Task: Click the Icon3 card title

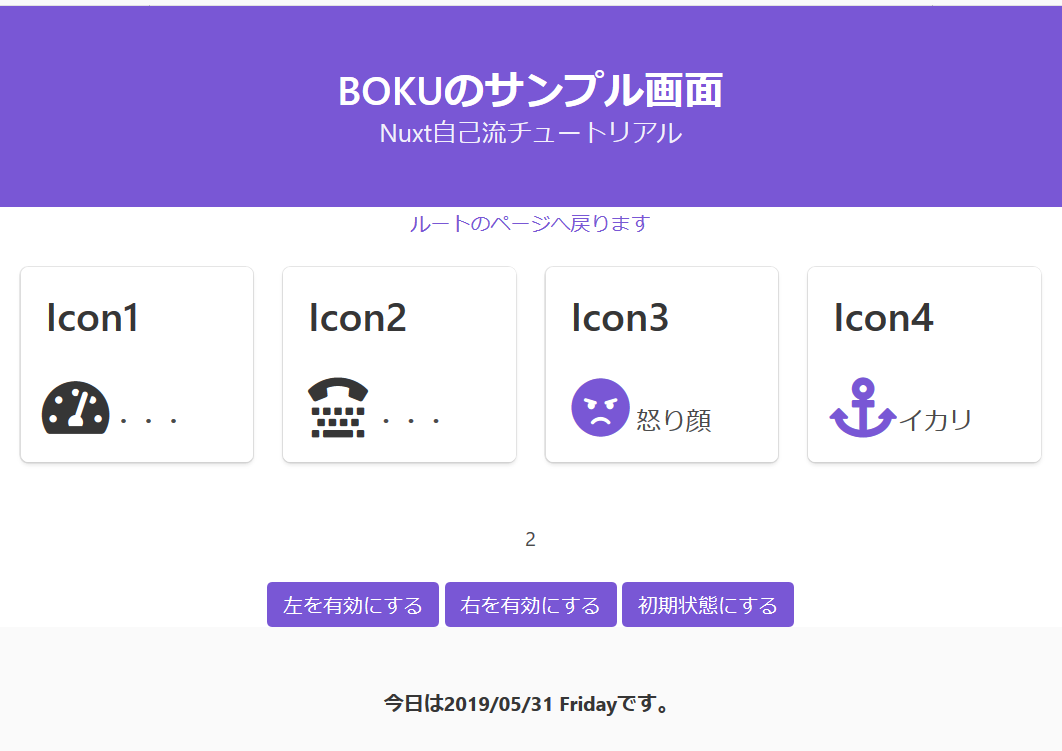Action: [x=621, y=317]
